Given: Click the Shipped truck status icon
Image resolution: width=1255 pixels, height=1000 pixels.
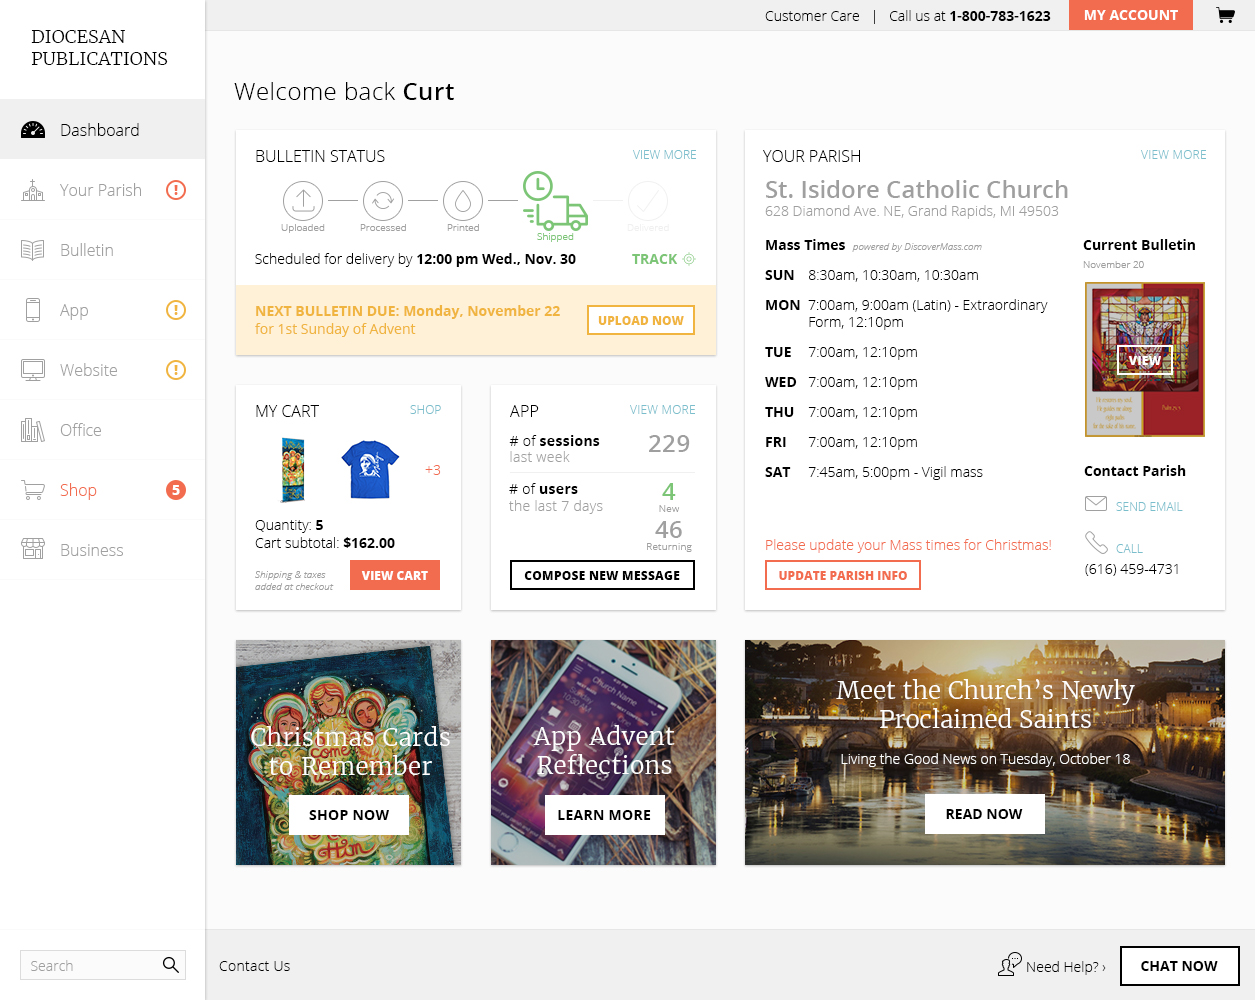Looking at the screenshot, I should click(555, 201).
